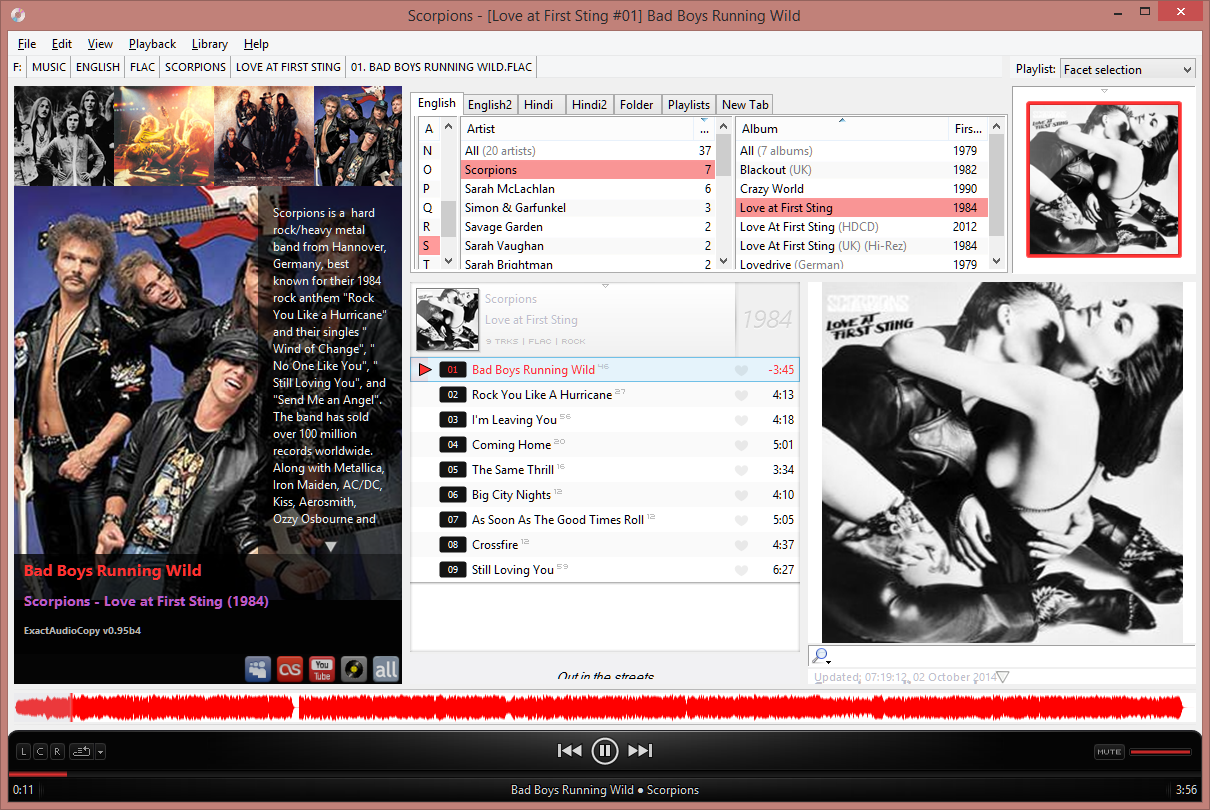Click the magnifier search icon under the cover art
This screenshot has height=810, width=1210.
[820, 656]
